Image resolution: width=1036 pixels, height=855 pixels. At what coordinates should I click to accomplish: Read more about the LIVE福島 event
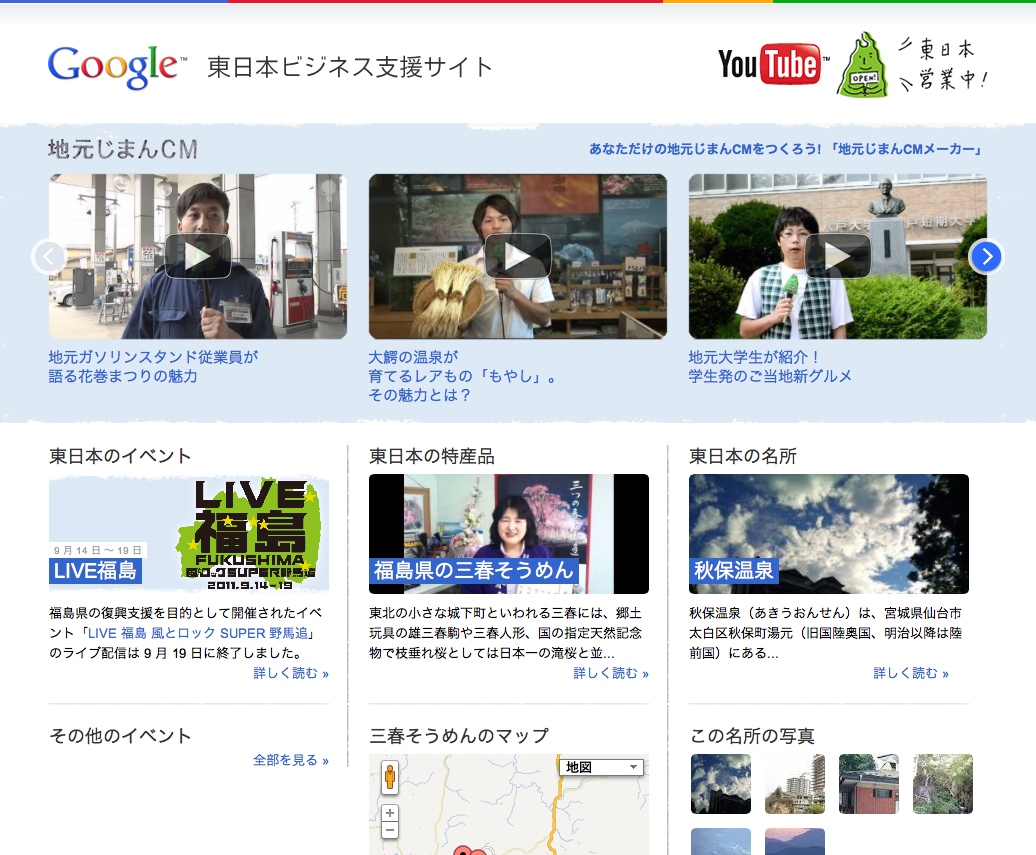pyautogui.click(x=291, y=673)
